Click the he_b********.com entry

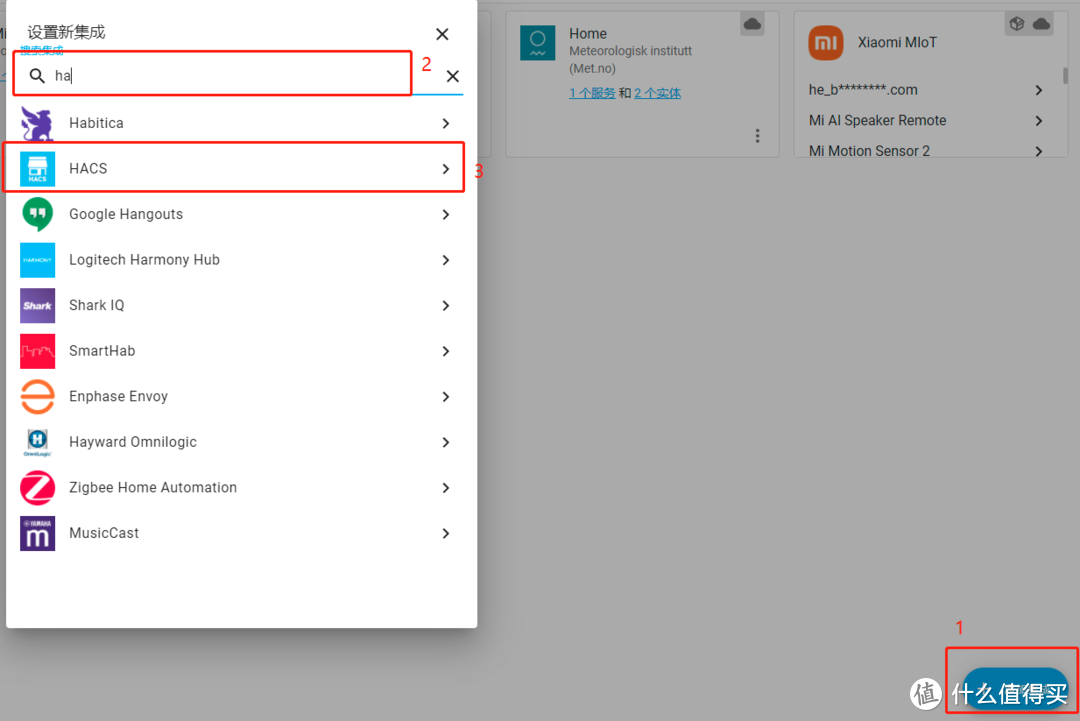click(x=926, y=90)
